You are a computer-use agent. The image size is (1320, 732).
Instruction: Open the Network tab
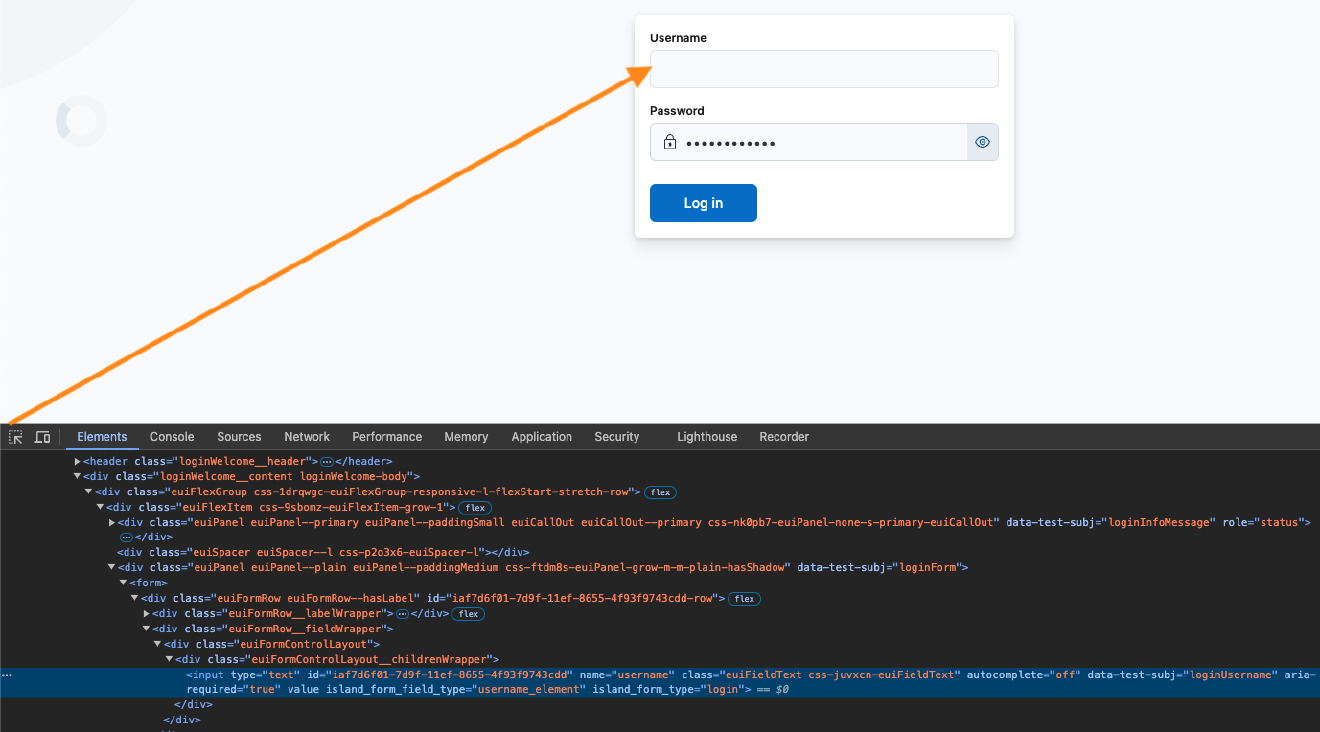click(x=306, y=436)
